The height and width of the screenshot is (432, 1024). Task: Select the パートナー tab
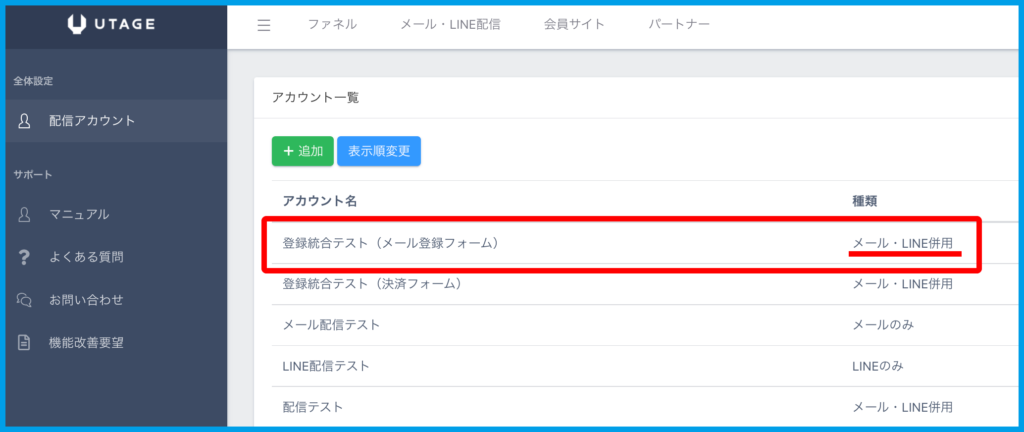[679, 25]
